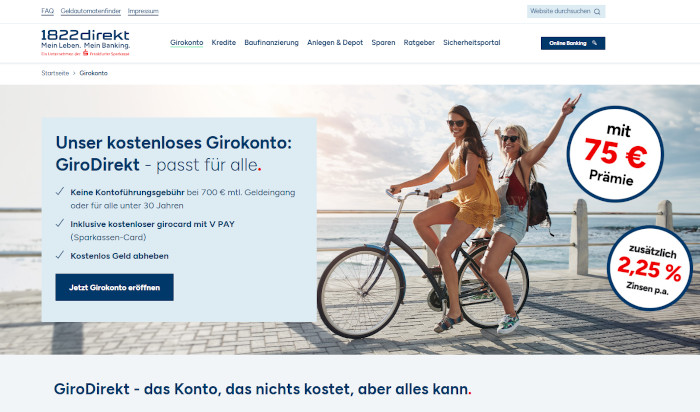Click the 2,25 % Zinsen badge
The height and width of the screenshot is (412, 700).
coord(650,268)
